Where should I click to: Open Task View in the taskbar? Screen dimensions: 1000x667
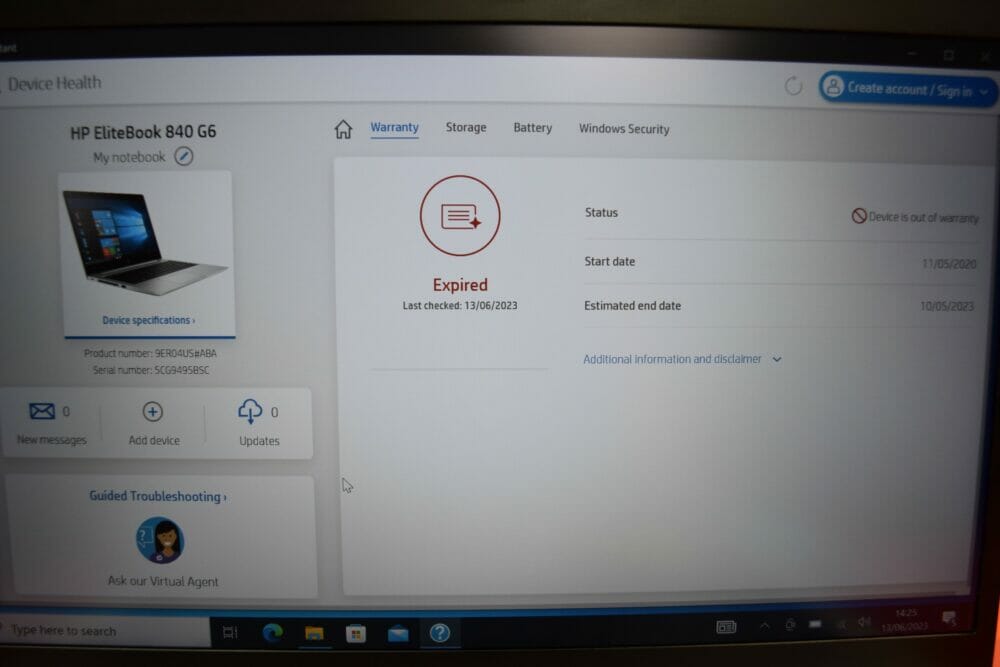click(x=230, y=632)
